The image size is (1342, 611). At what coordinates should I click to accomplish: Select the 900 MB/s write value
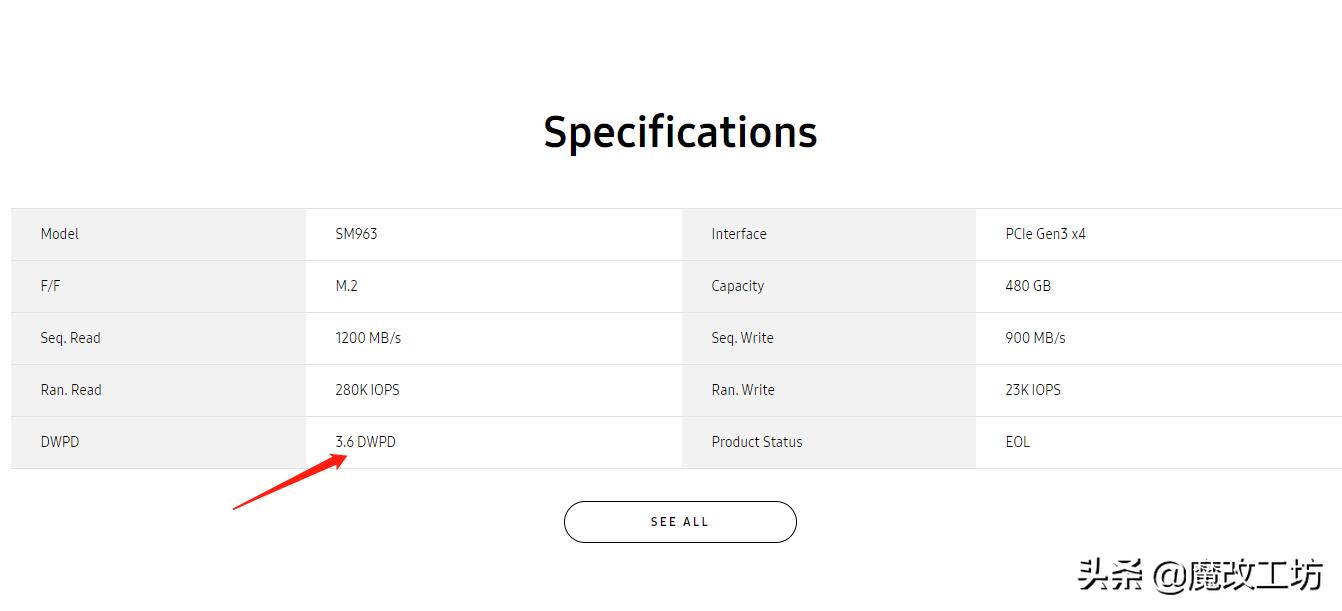click(1035, 338)
